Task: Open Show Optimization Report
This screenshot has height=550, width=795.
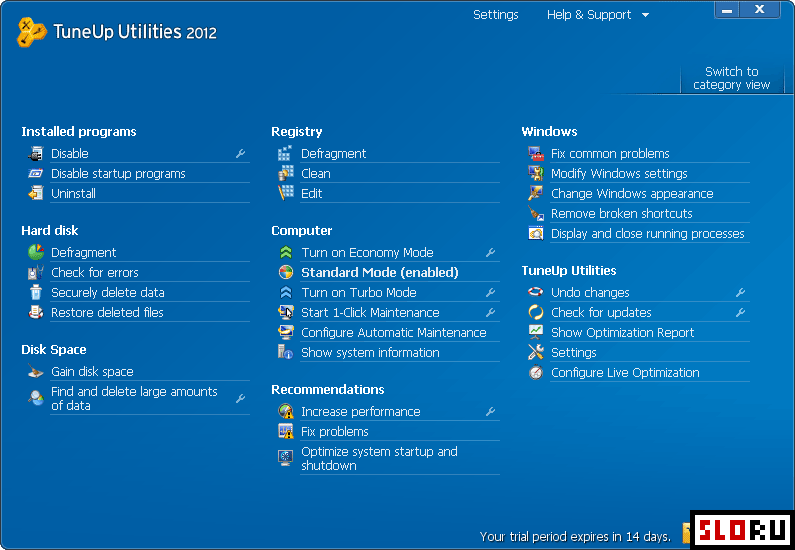Action: click(x=622, y=333)
